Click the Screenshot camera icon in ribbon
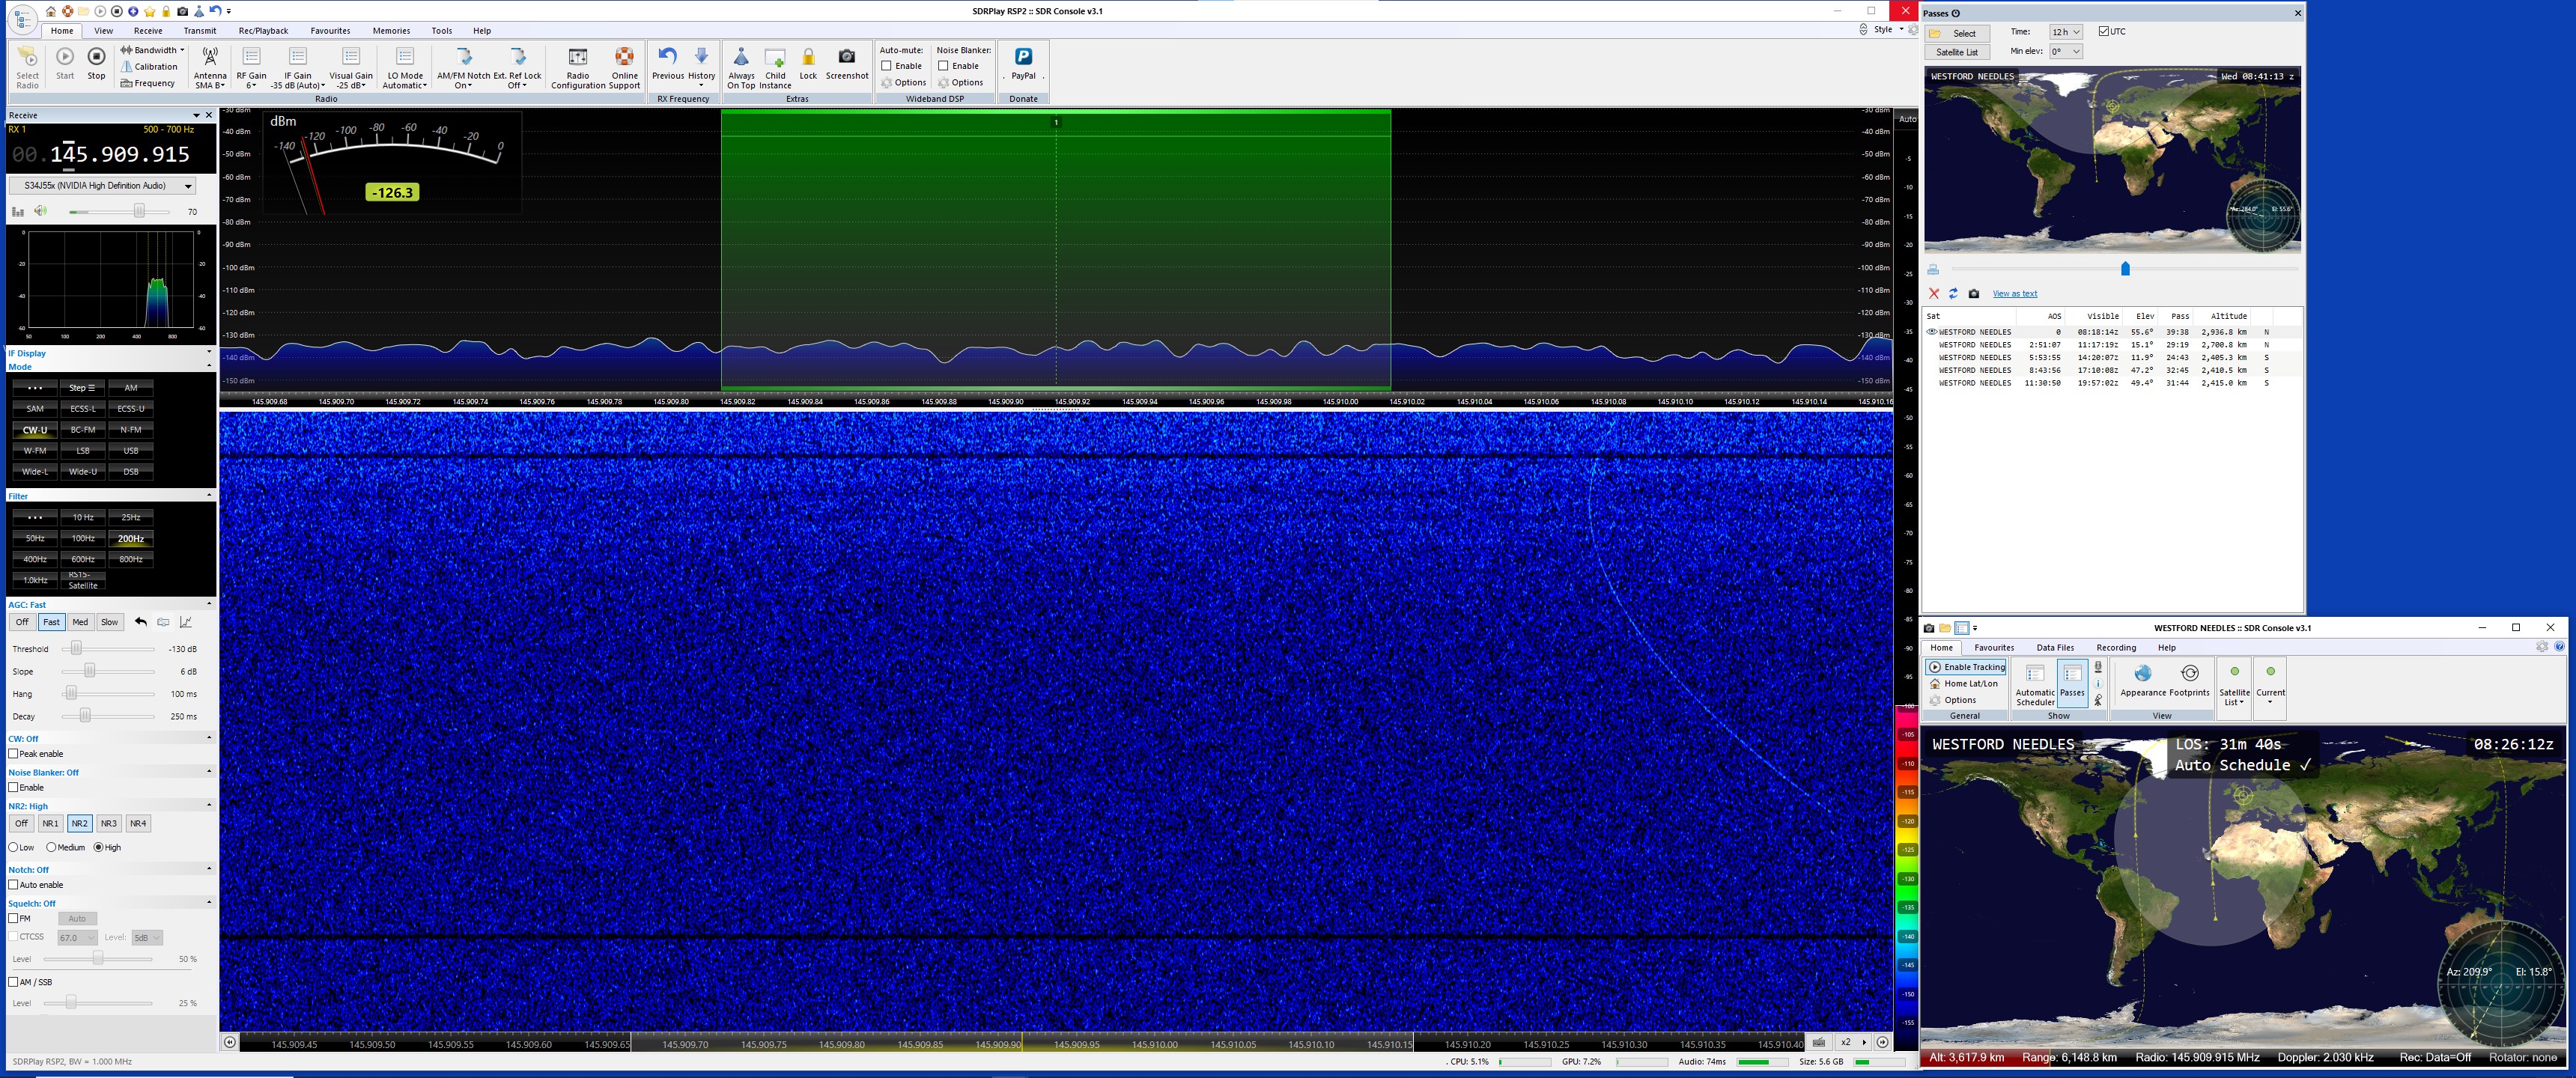Viewport: 2576px width, 1078px height. pyautogui.click(x=846, y=58)
